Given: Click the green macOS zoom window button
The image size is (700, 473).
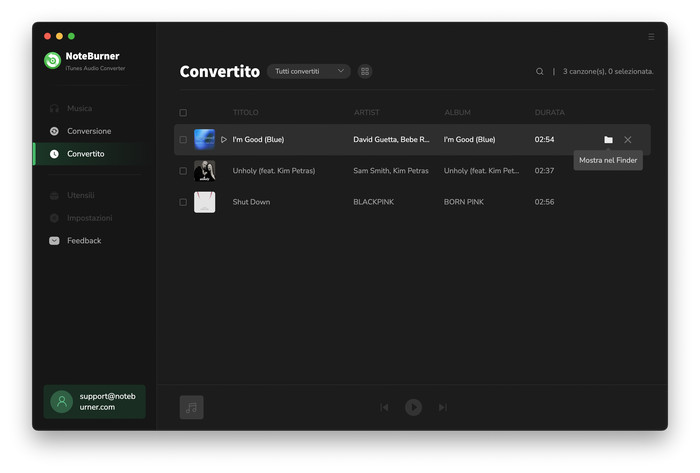Looking at the screenshot, I should point(71,36).
